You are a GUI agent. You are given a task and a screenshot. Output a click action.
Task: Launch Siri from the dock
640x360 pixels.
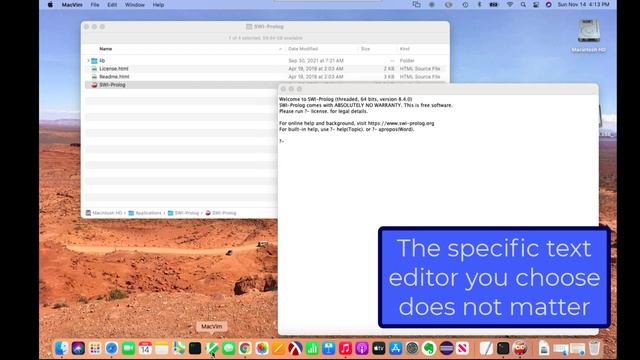coord(78,348)
